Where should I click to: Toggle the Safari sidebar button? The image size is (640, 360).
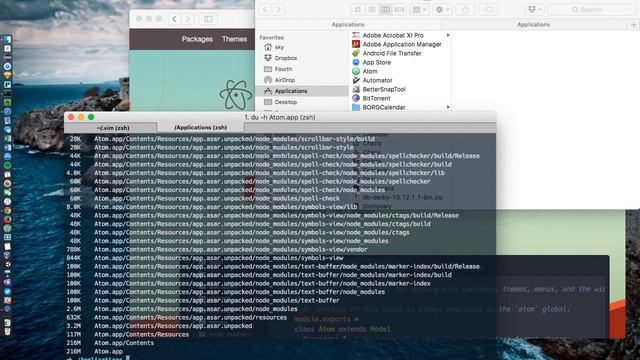pos(208,19)
